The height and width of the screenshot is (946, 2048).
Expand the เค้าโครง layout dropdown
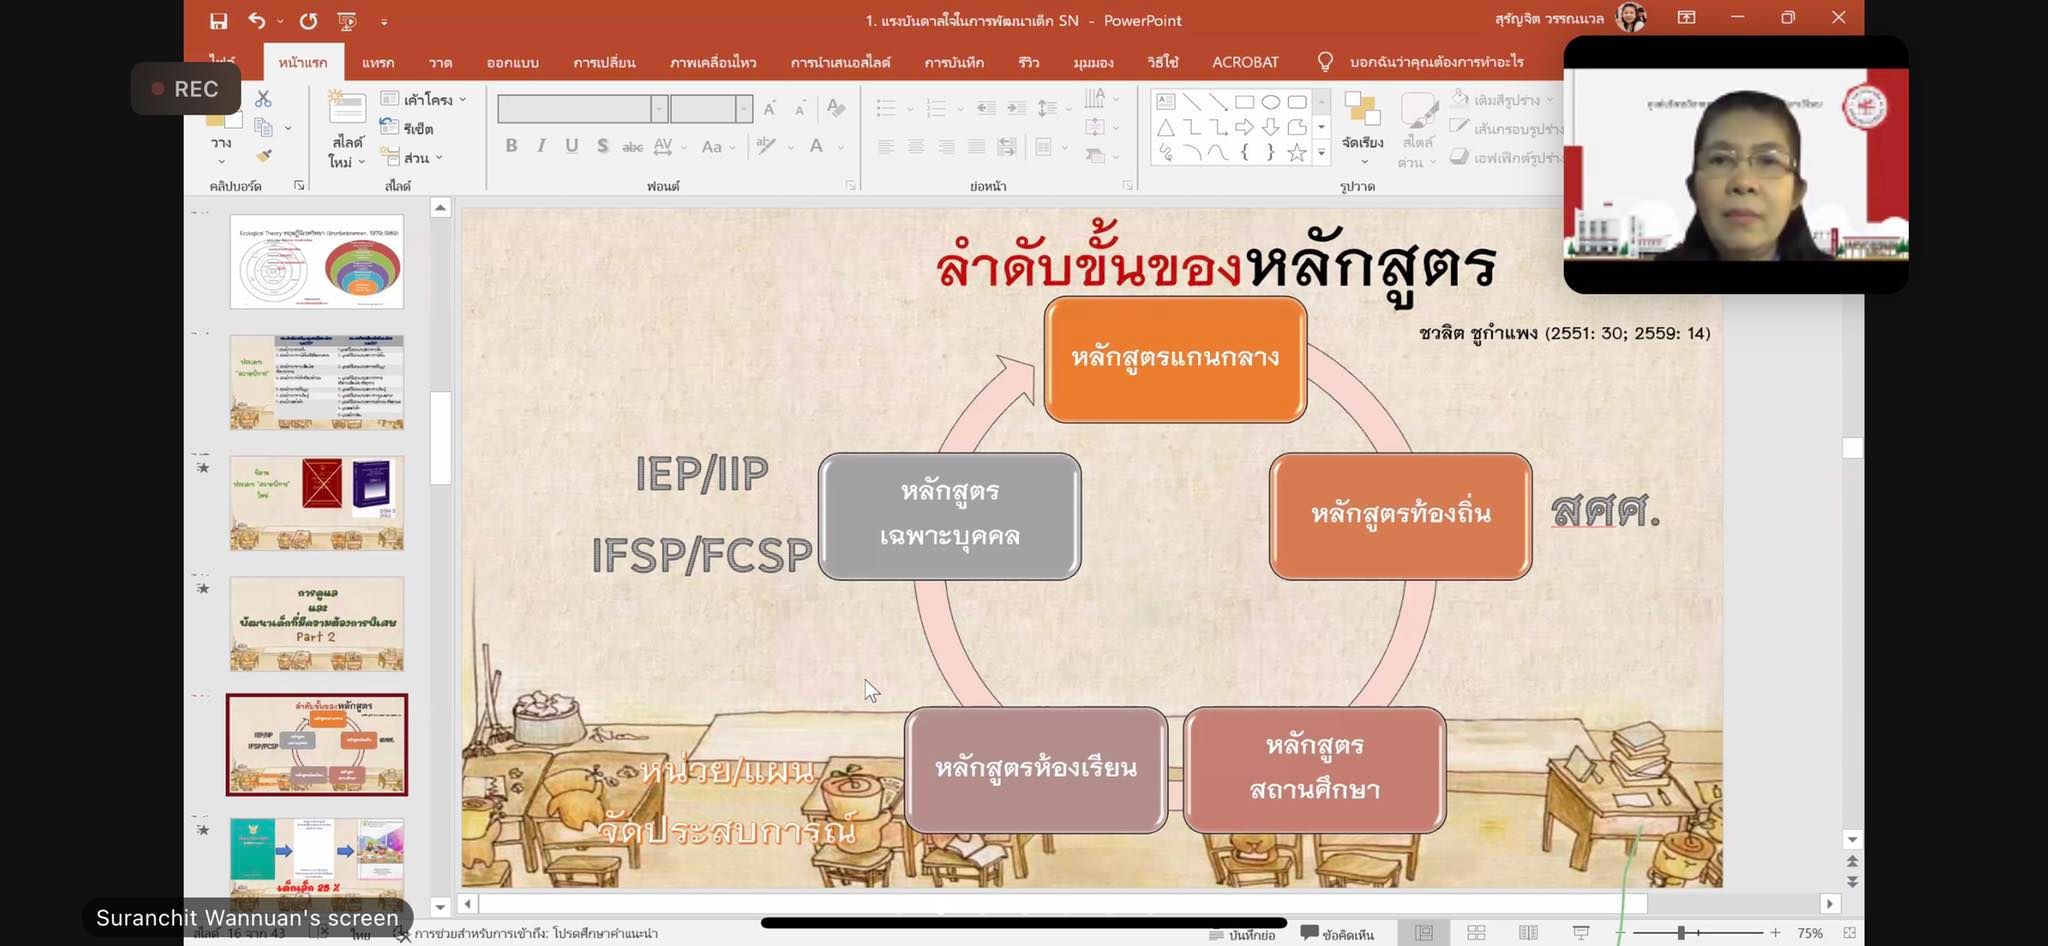point(424,99)
